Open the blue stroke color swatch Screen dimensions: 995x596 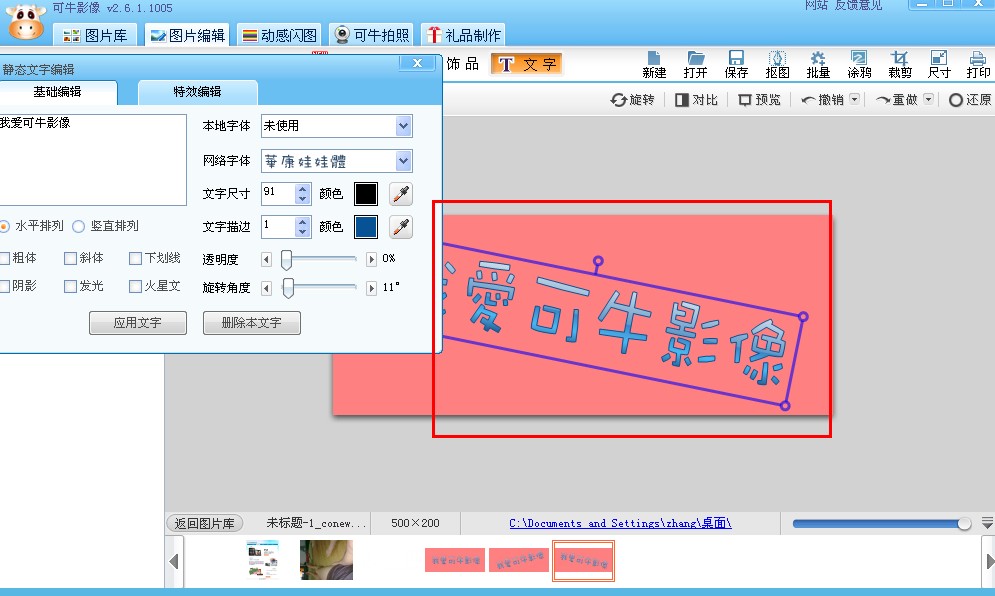point(366,227)
